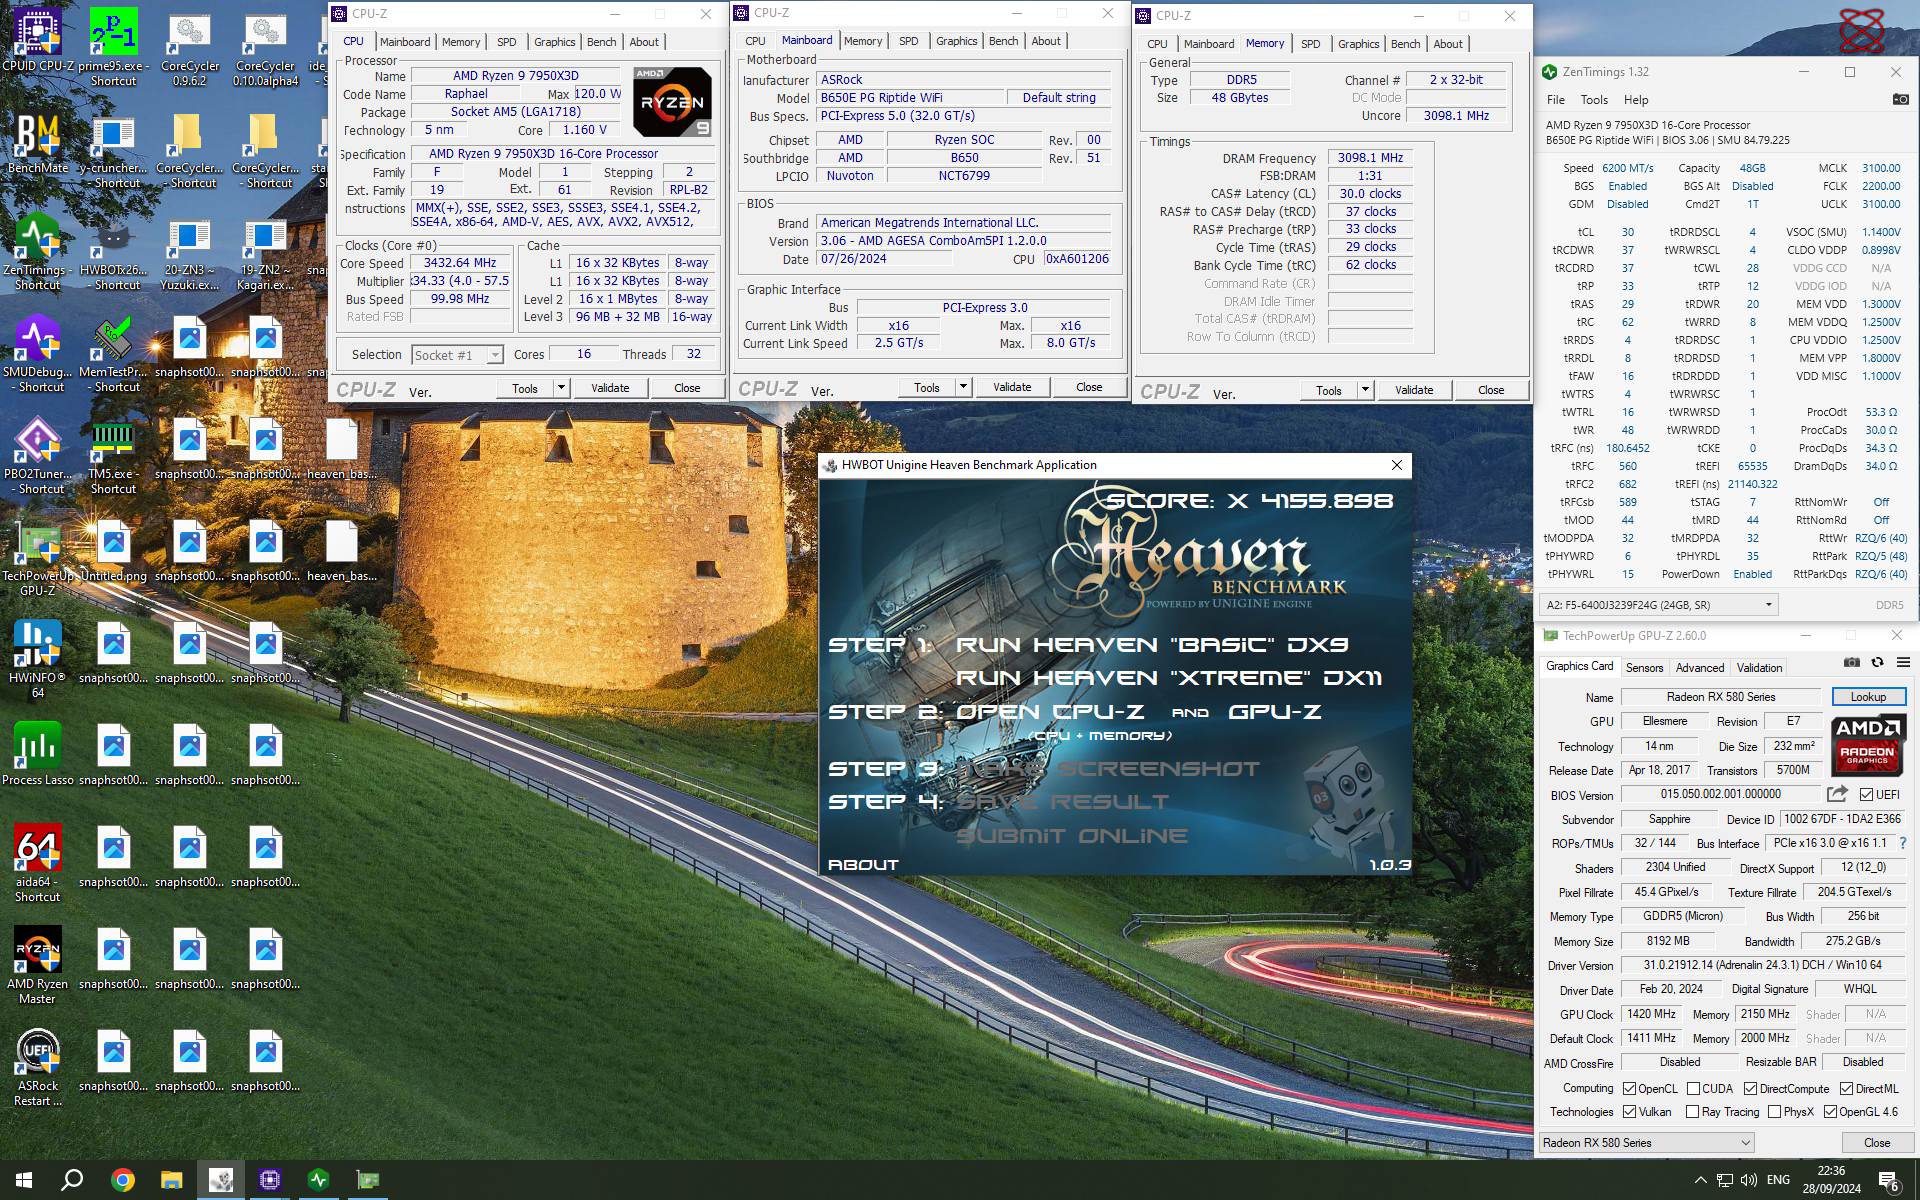The width and height of the screenshot is (1920, 1200).
Task: Open the BenchMate desktop icon
Action: [x=38, y=143]
